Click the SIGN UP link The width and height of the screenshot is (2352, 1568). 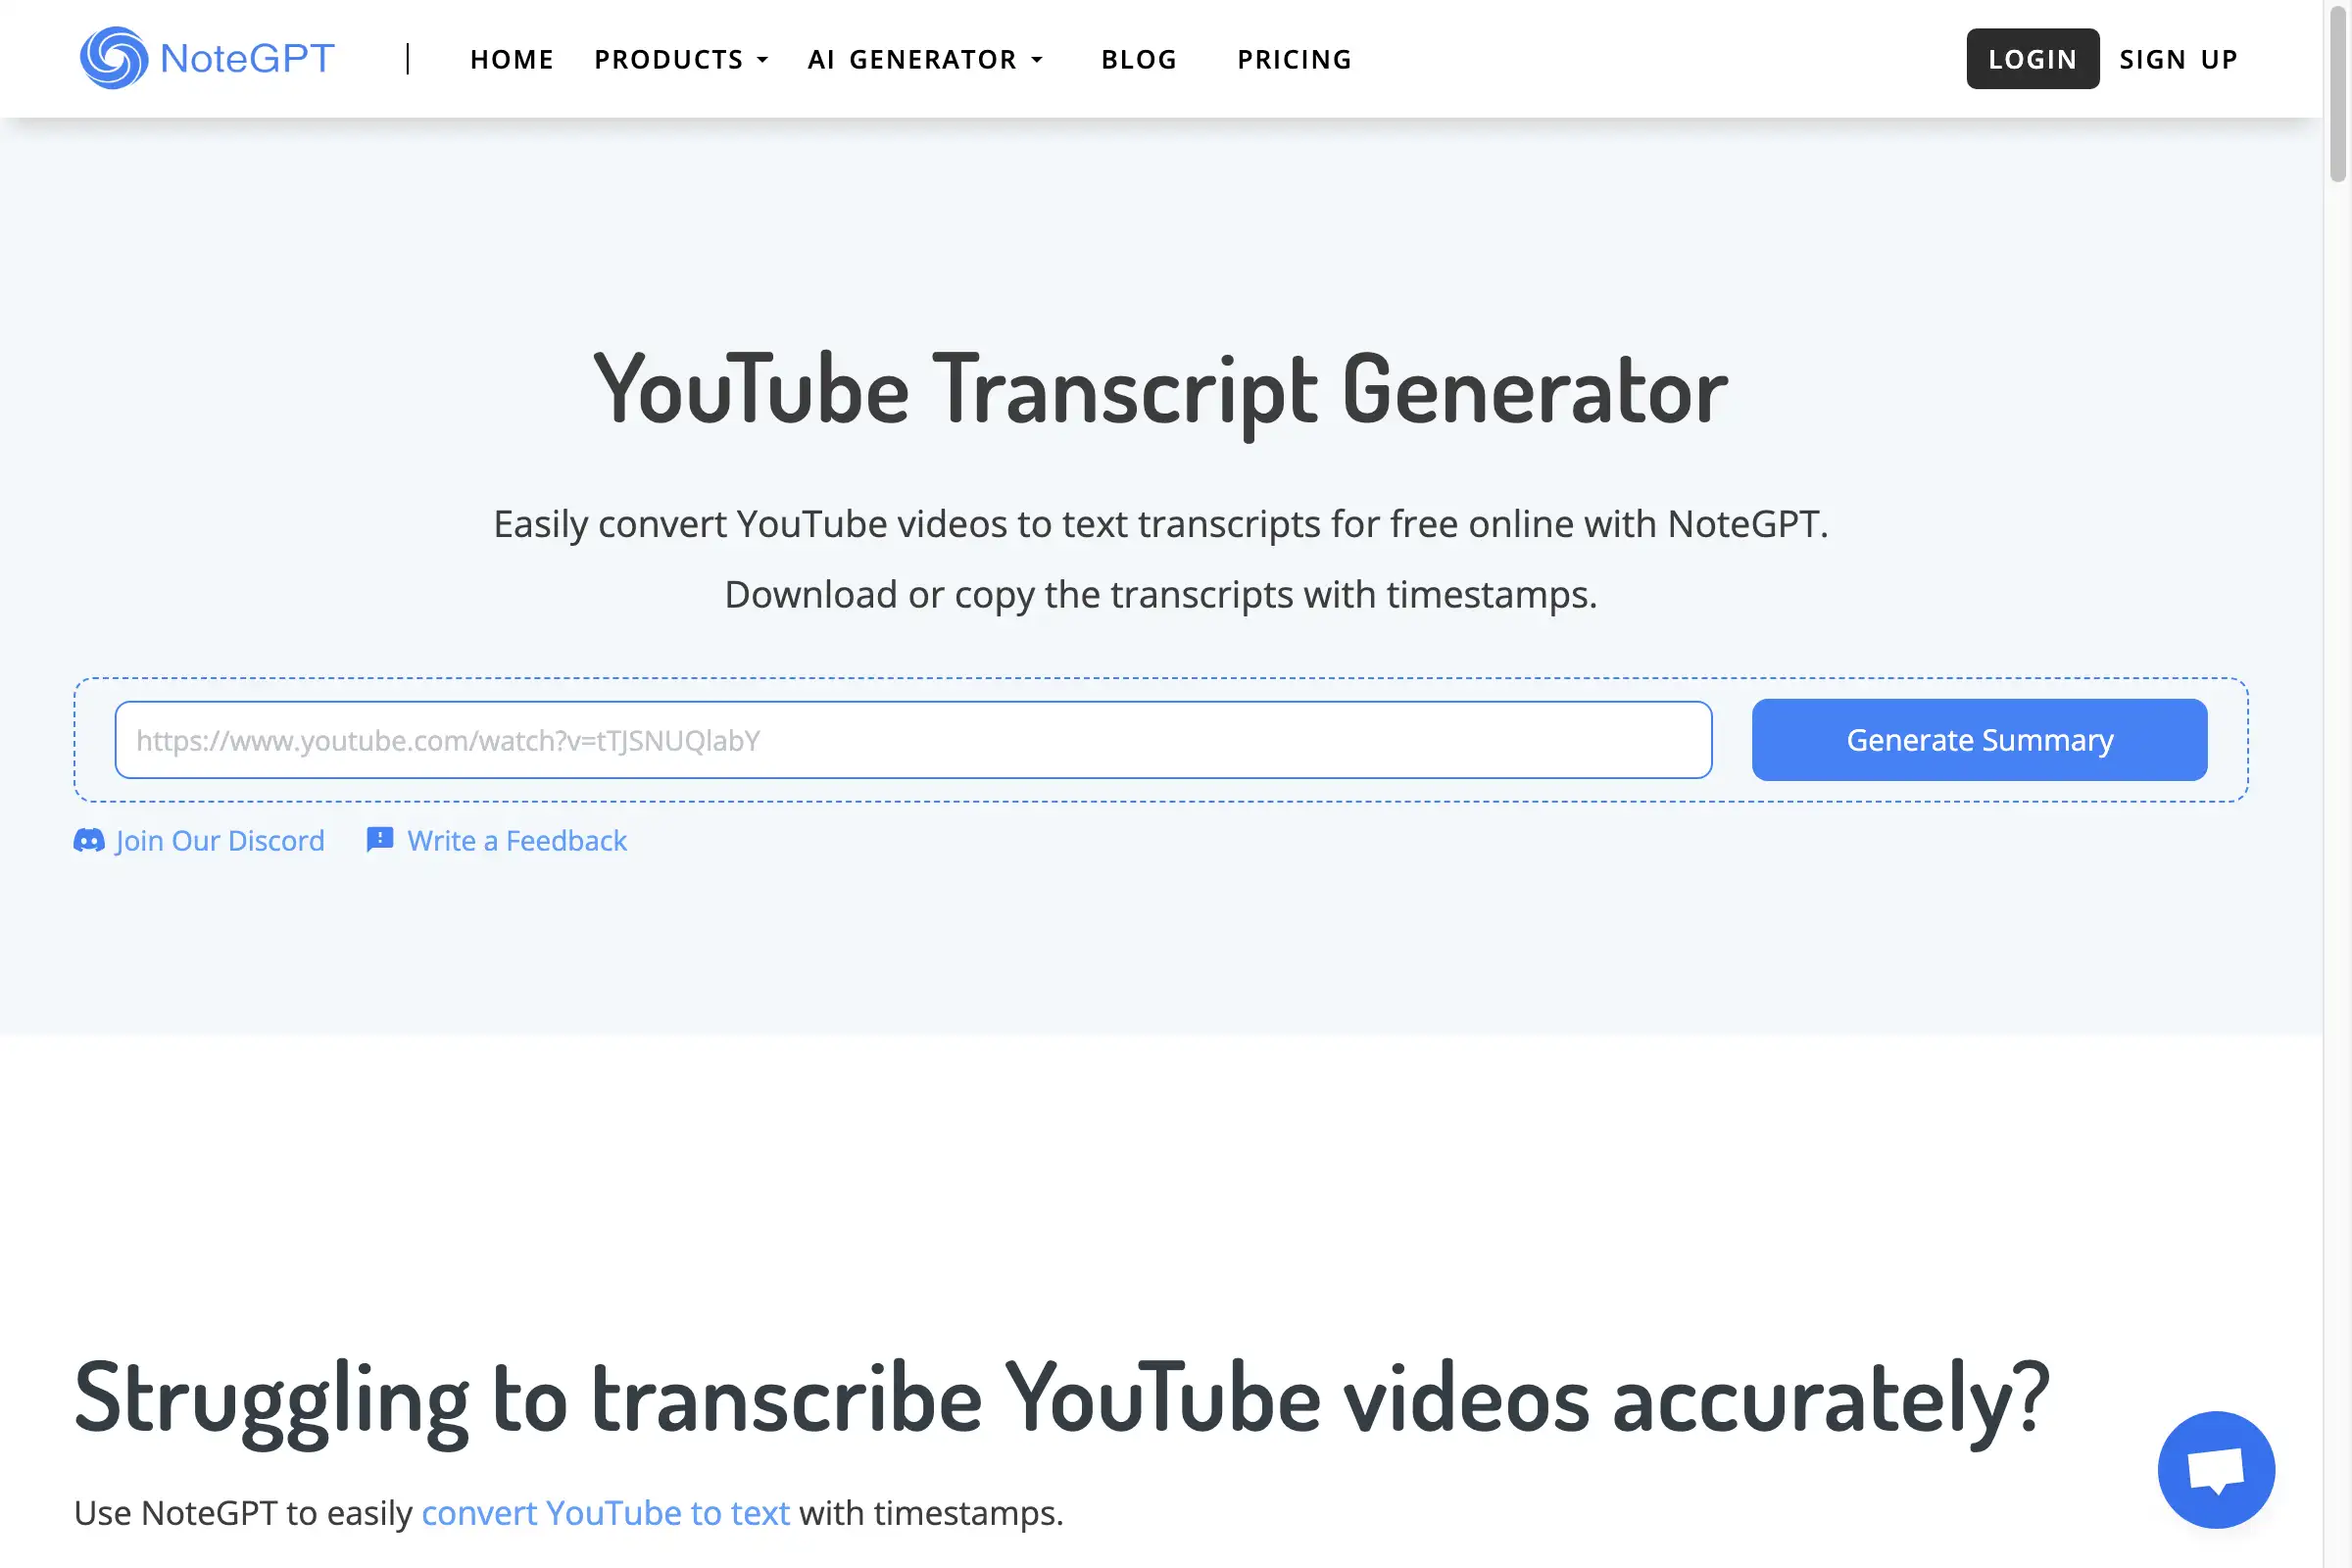point(2179,58)
